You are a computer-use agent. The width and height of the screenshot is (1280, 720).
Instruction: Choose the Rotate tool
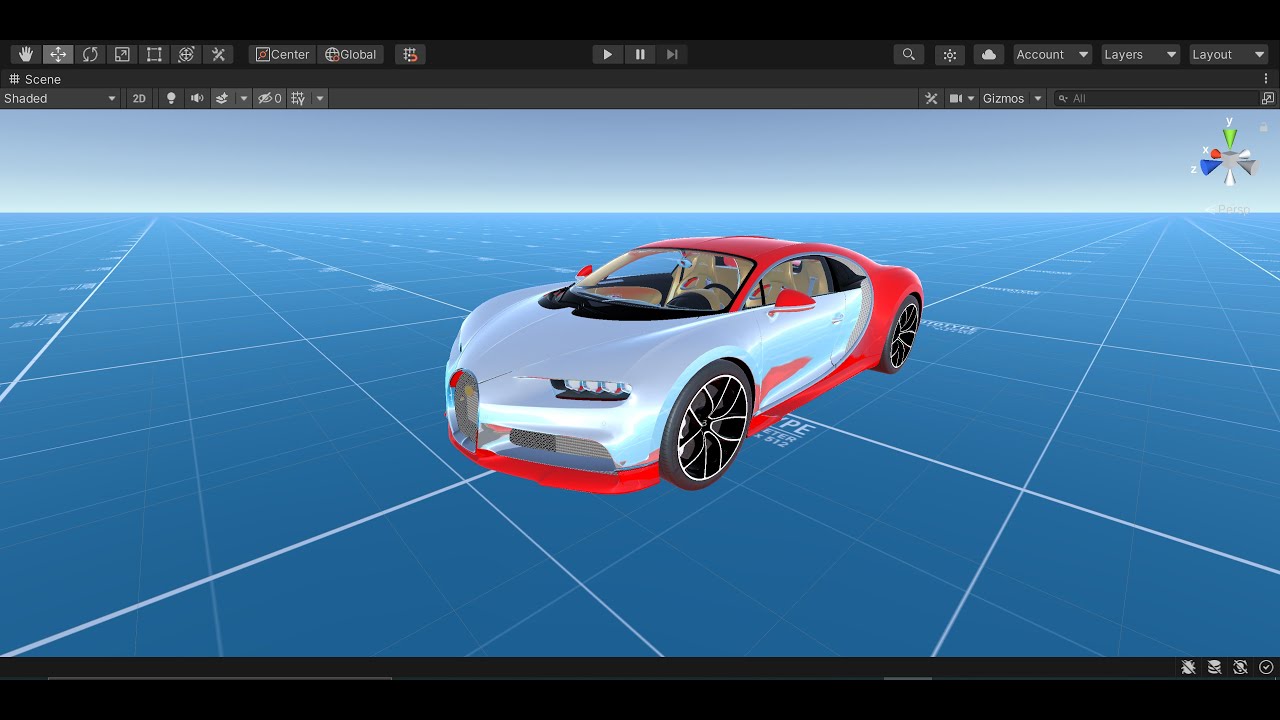pyautogui.click(x=90, y=54)
